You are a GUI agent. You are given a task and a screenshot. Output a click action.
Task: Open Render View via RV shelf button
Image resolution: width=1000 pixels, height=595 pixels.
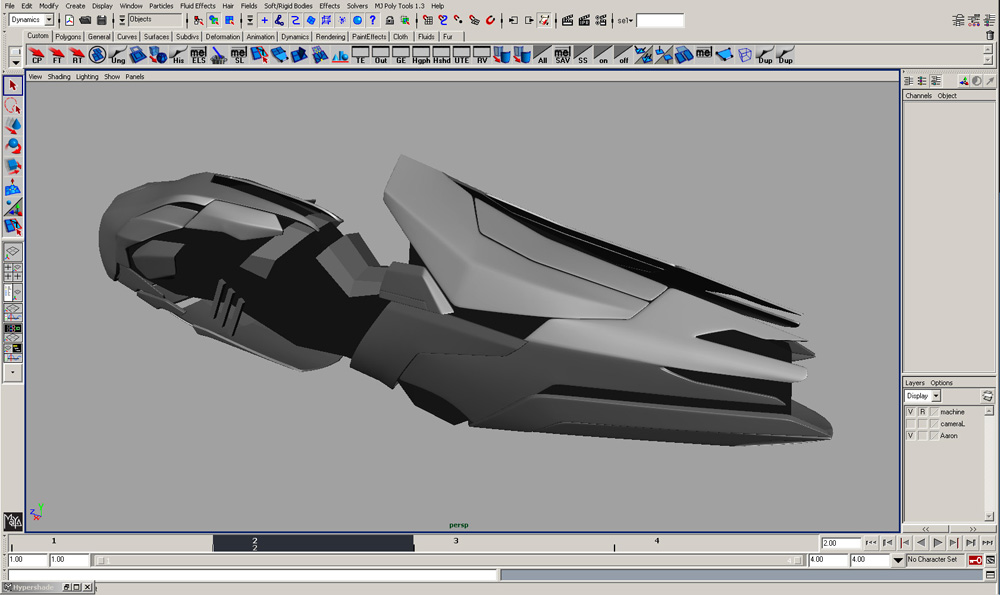[482, 55]
